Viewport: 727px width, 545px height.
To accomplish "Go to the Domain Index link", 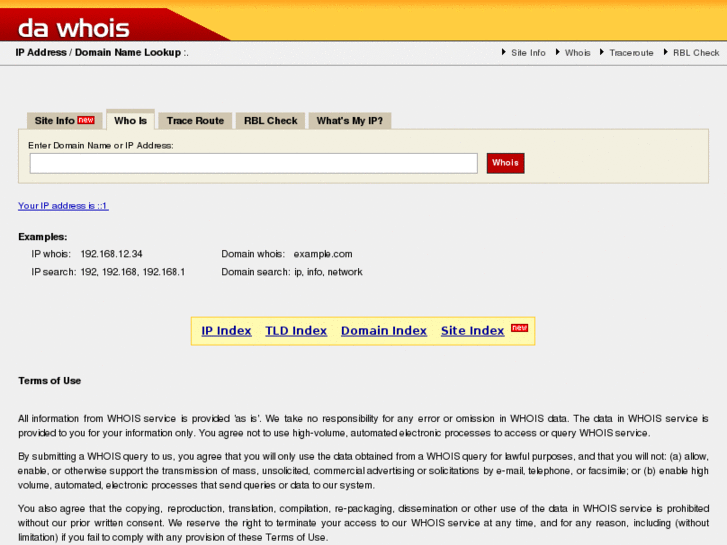I will tap(384, 331).
